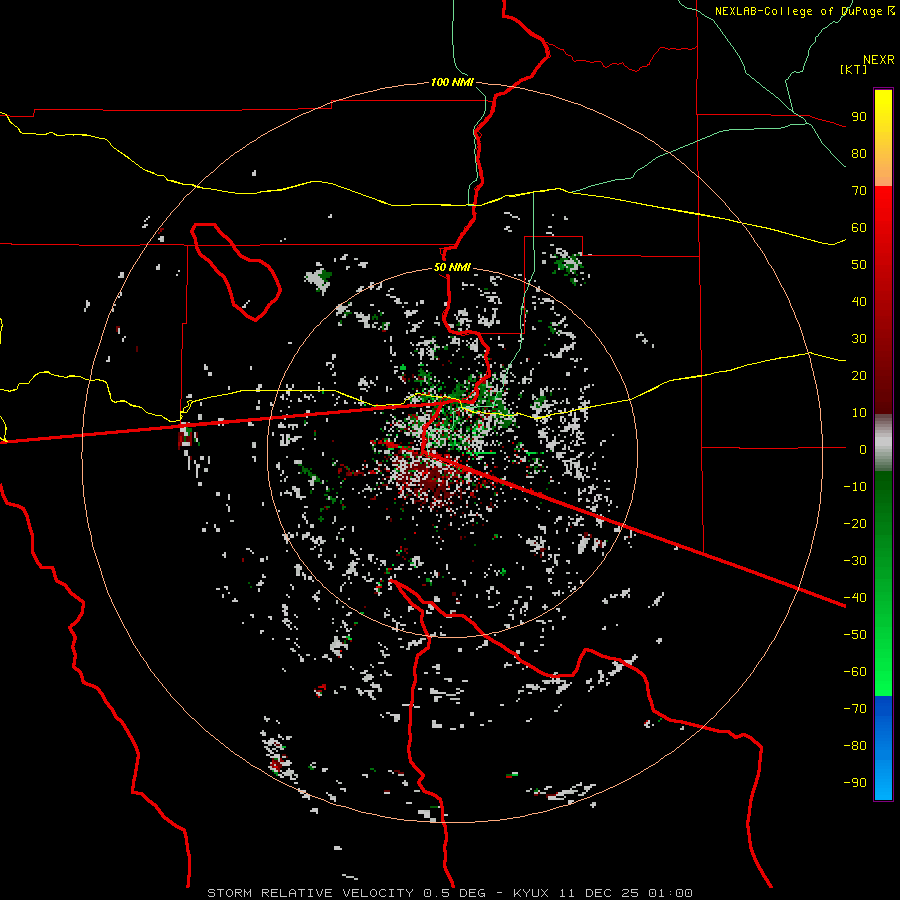900x900 pixels.
Task: Select the [KT] units label above the scale
Action: tap(854, 69)
